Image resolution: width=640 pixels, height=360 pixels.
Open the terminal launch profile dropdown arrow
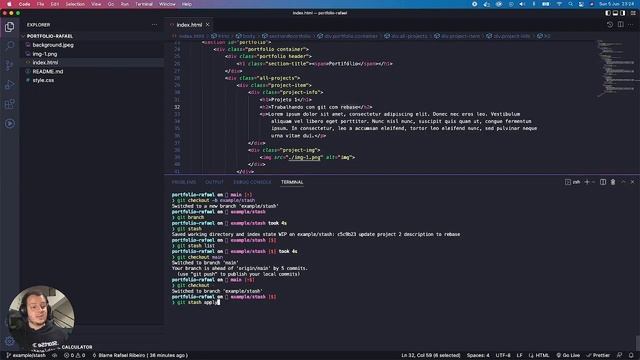click(593, 182)
